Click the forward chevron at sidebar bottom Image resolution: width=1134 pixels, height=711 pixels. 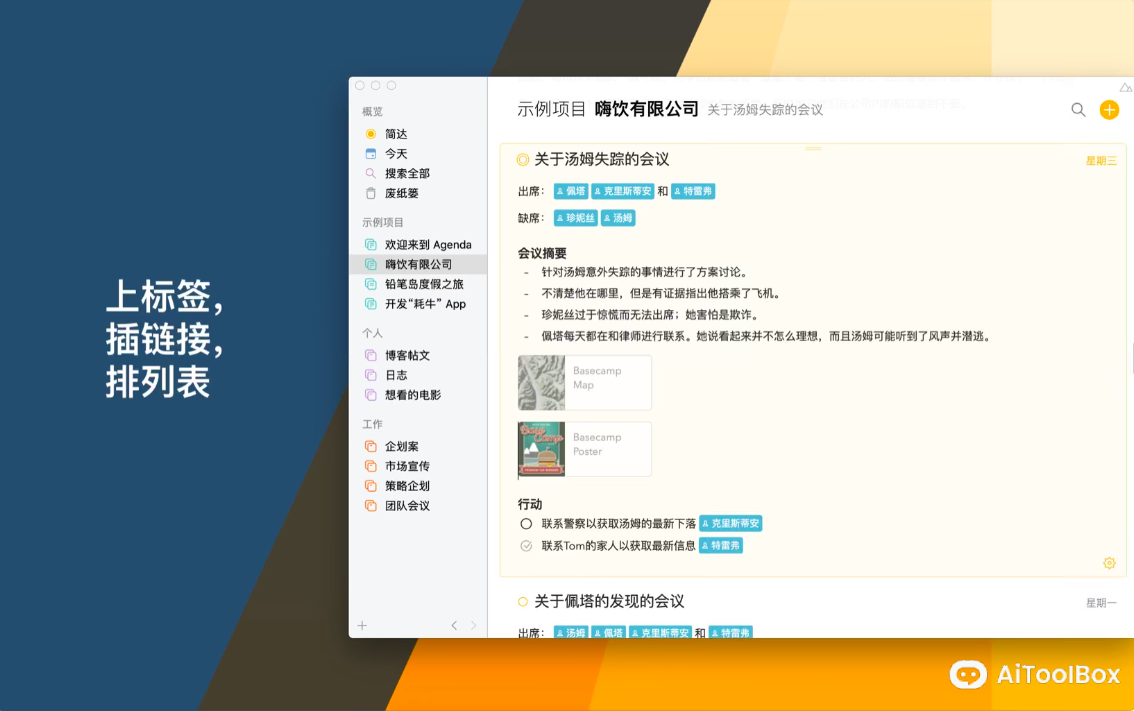(474, 625)
